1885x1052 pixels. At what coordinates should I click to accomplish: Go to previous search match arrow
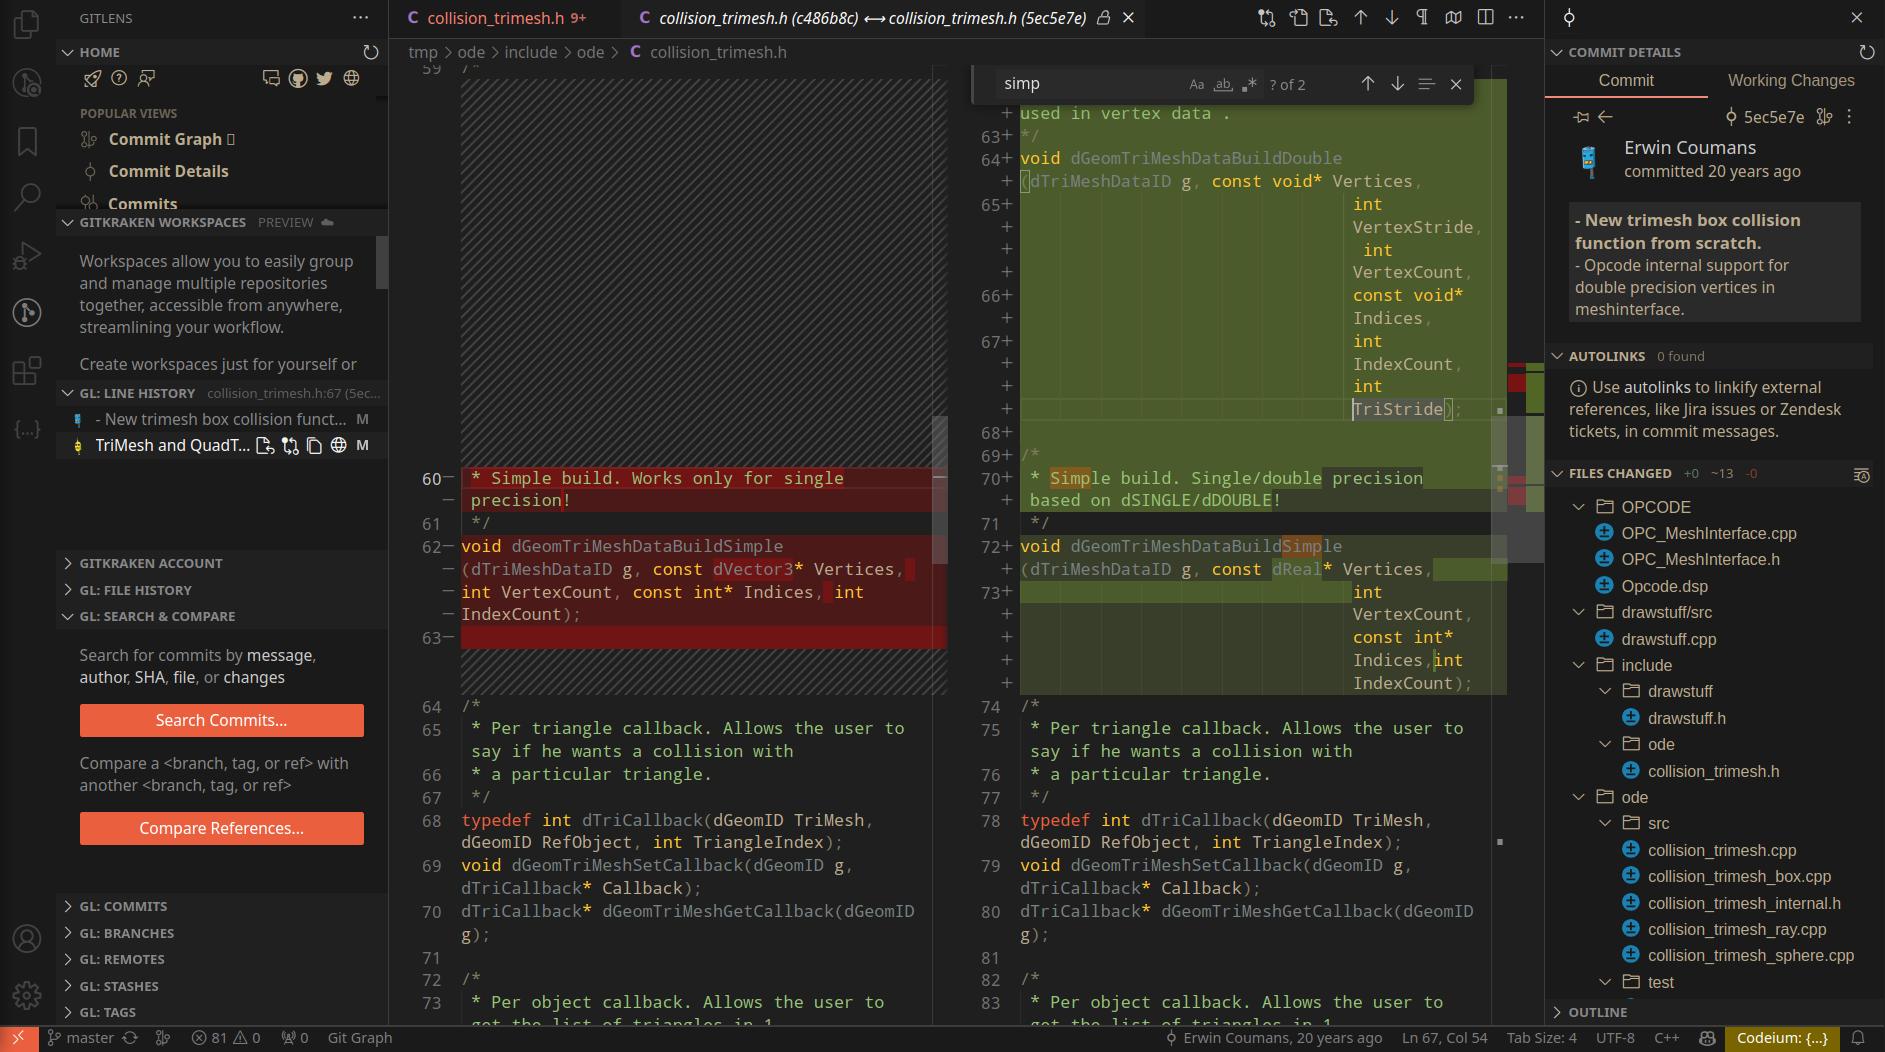coord(1367,84)
